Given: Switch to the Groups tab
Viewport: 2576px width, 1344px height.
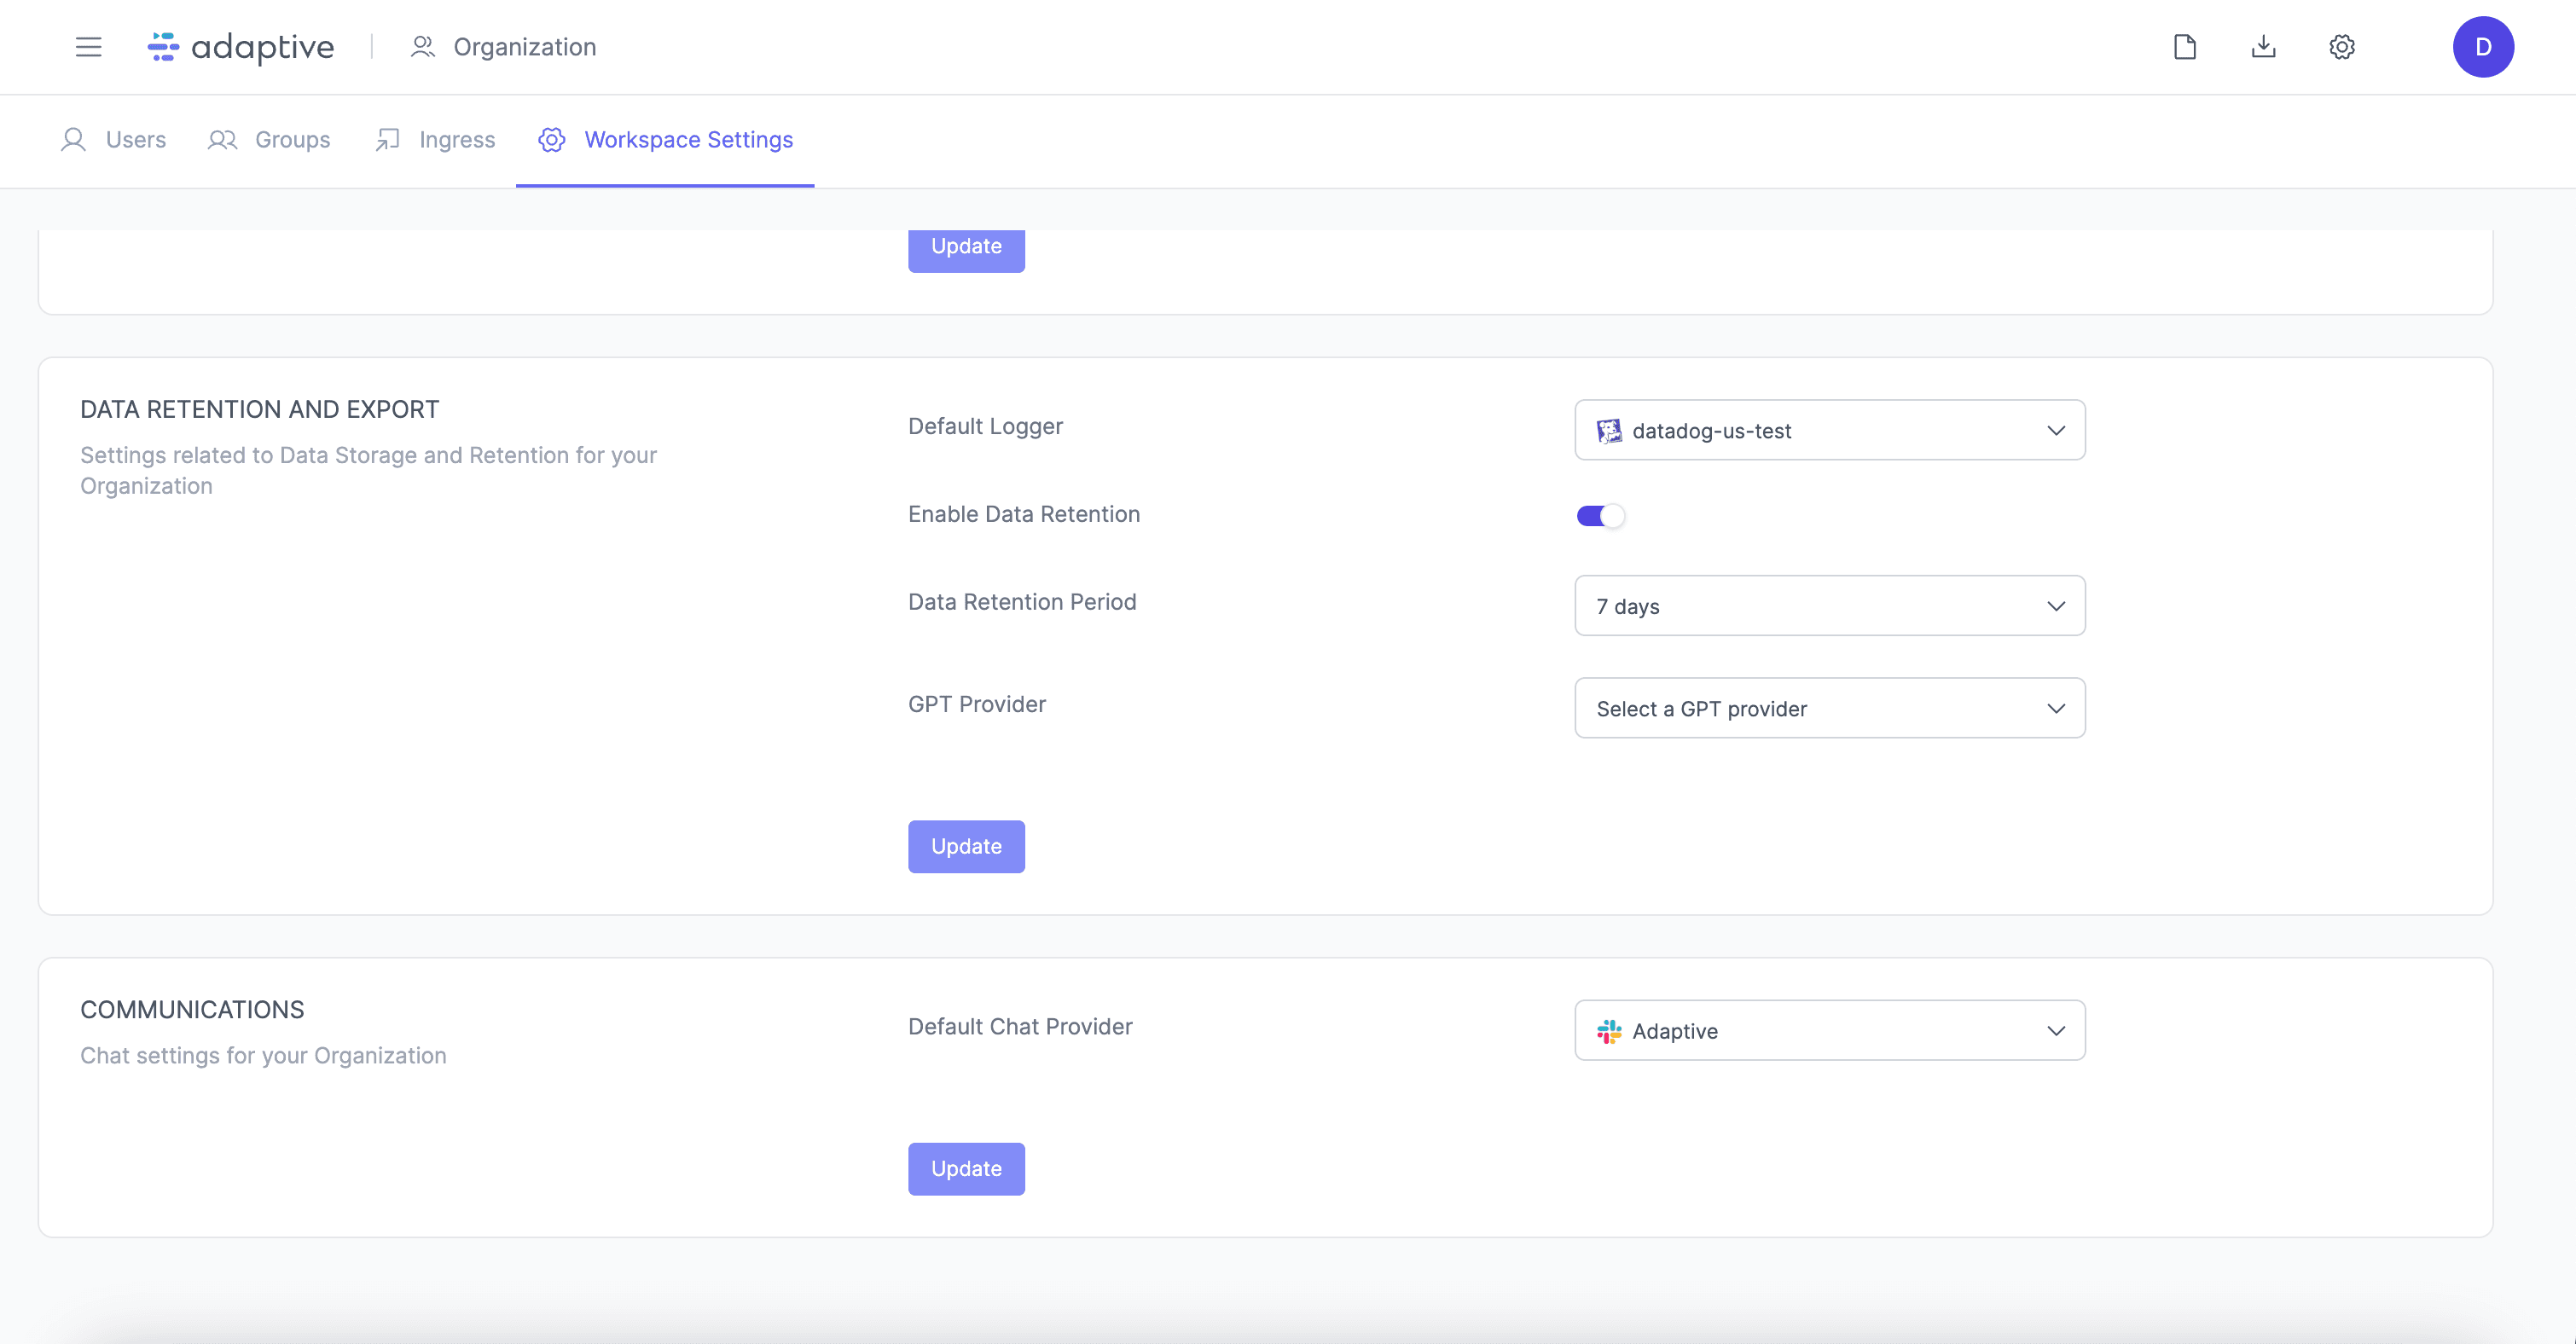Looking at the screenshot, I should tap(269, 140).
